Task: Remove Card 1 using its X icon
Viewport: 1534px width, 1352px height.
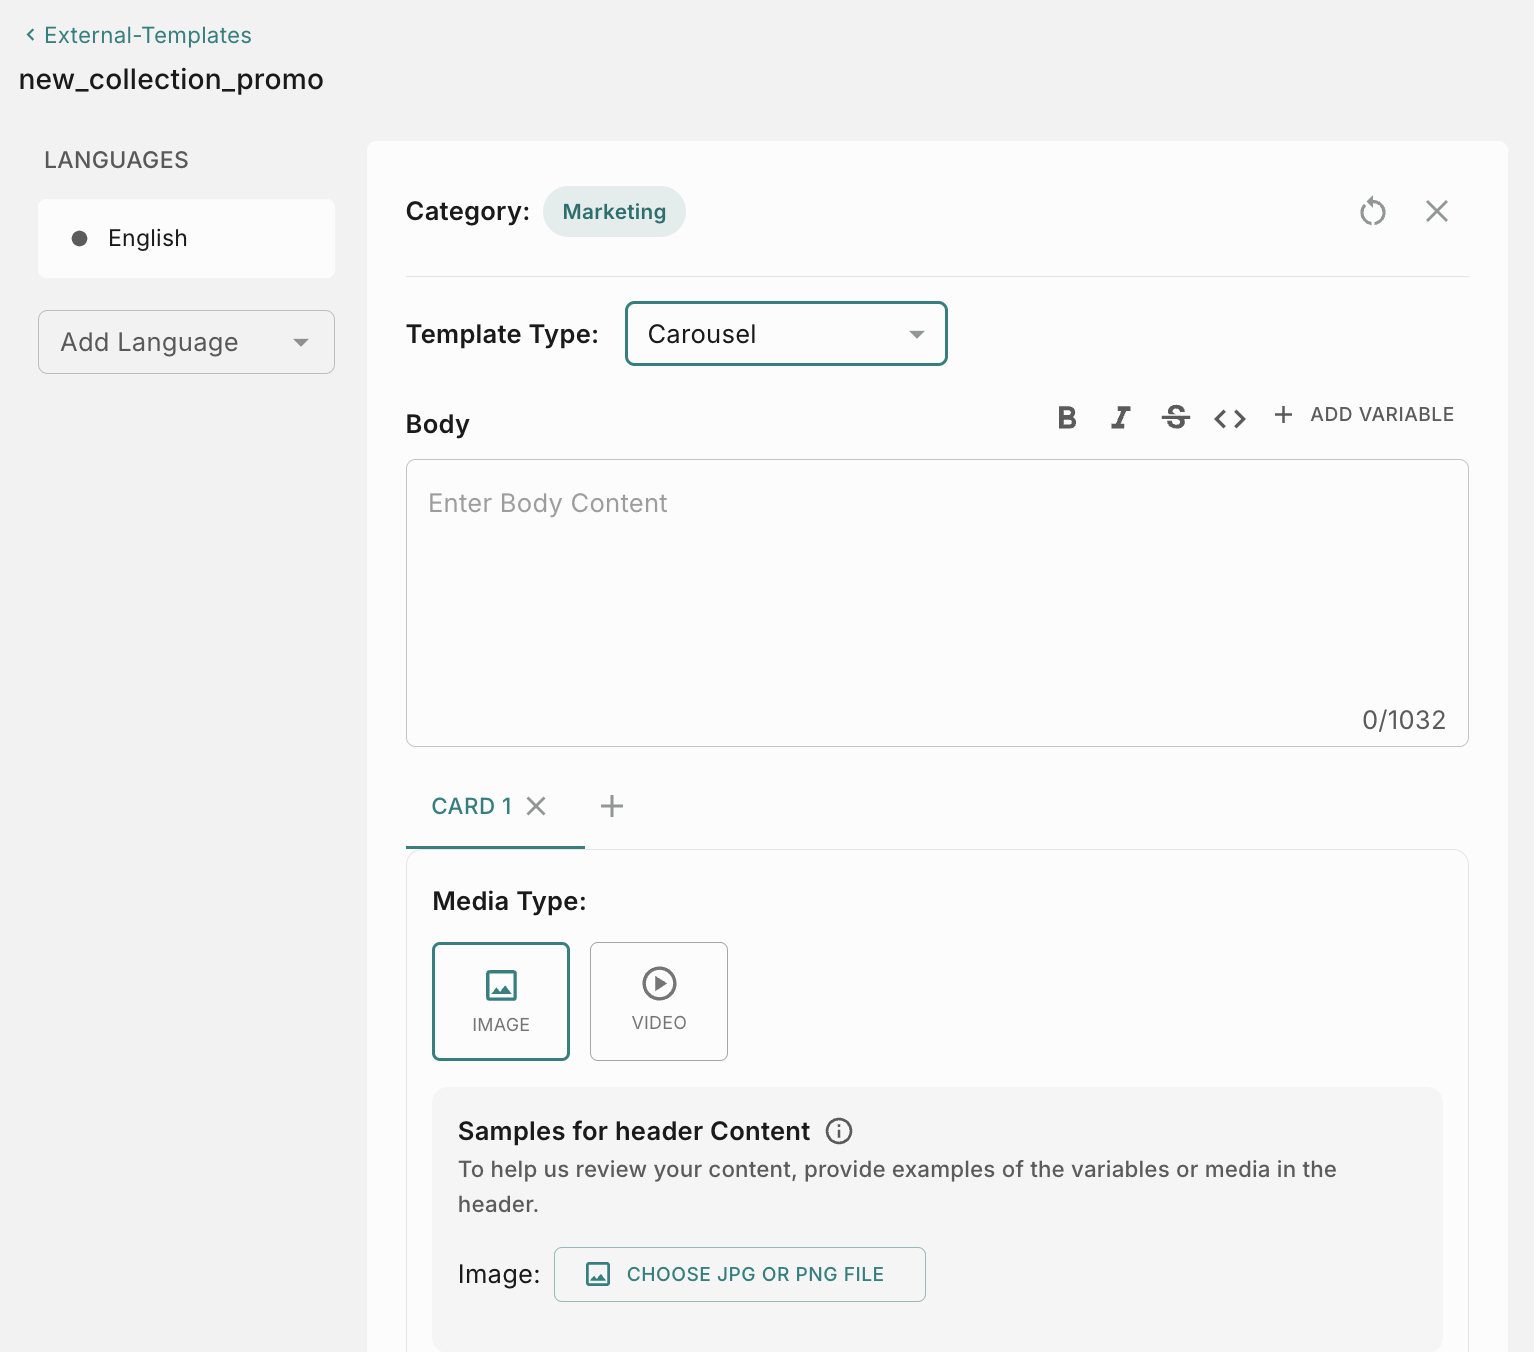Action: pos(536,806)
